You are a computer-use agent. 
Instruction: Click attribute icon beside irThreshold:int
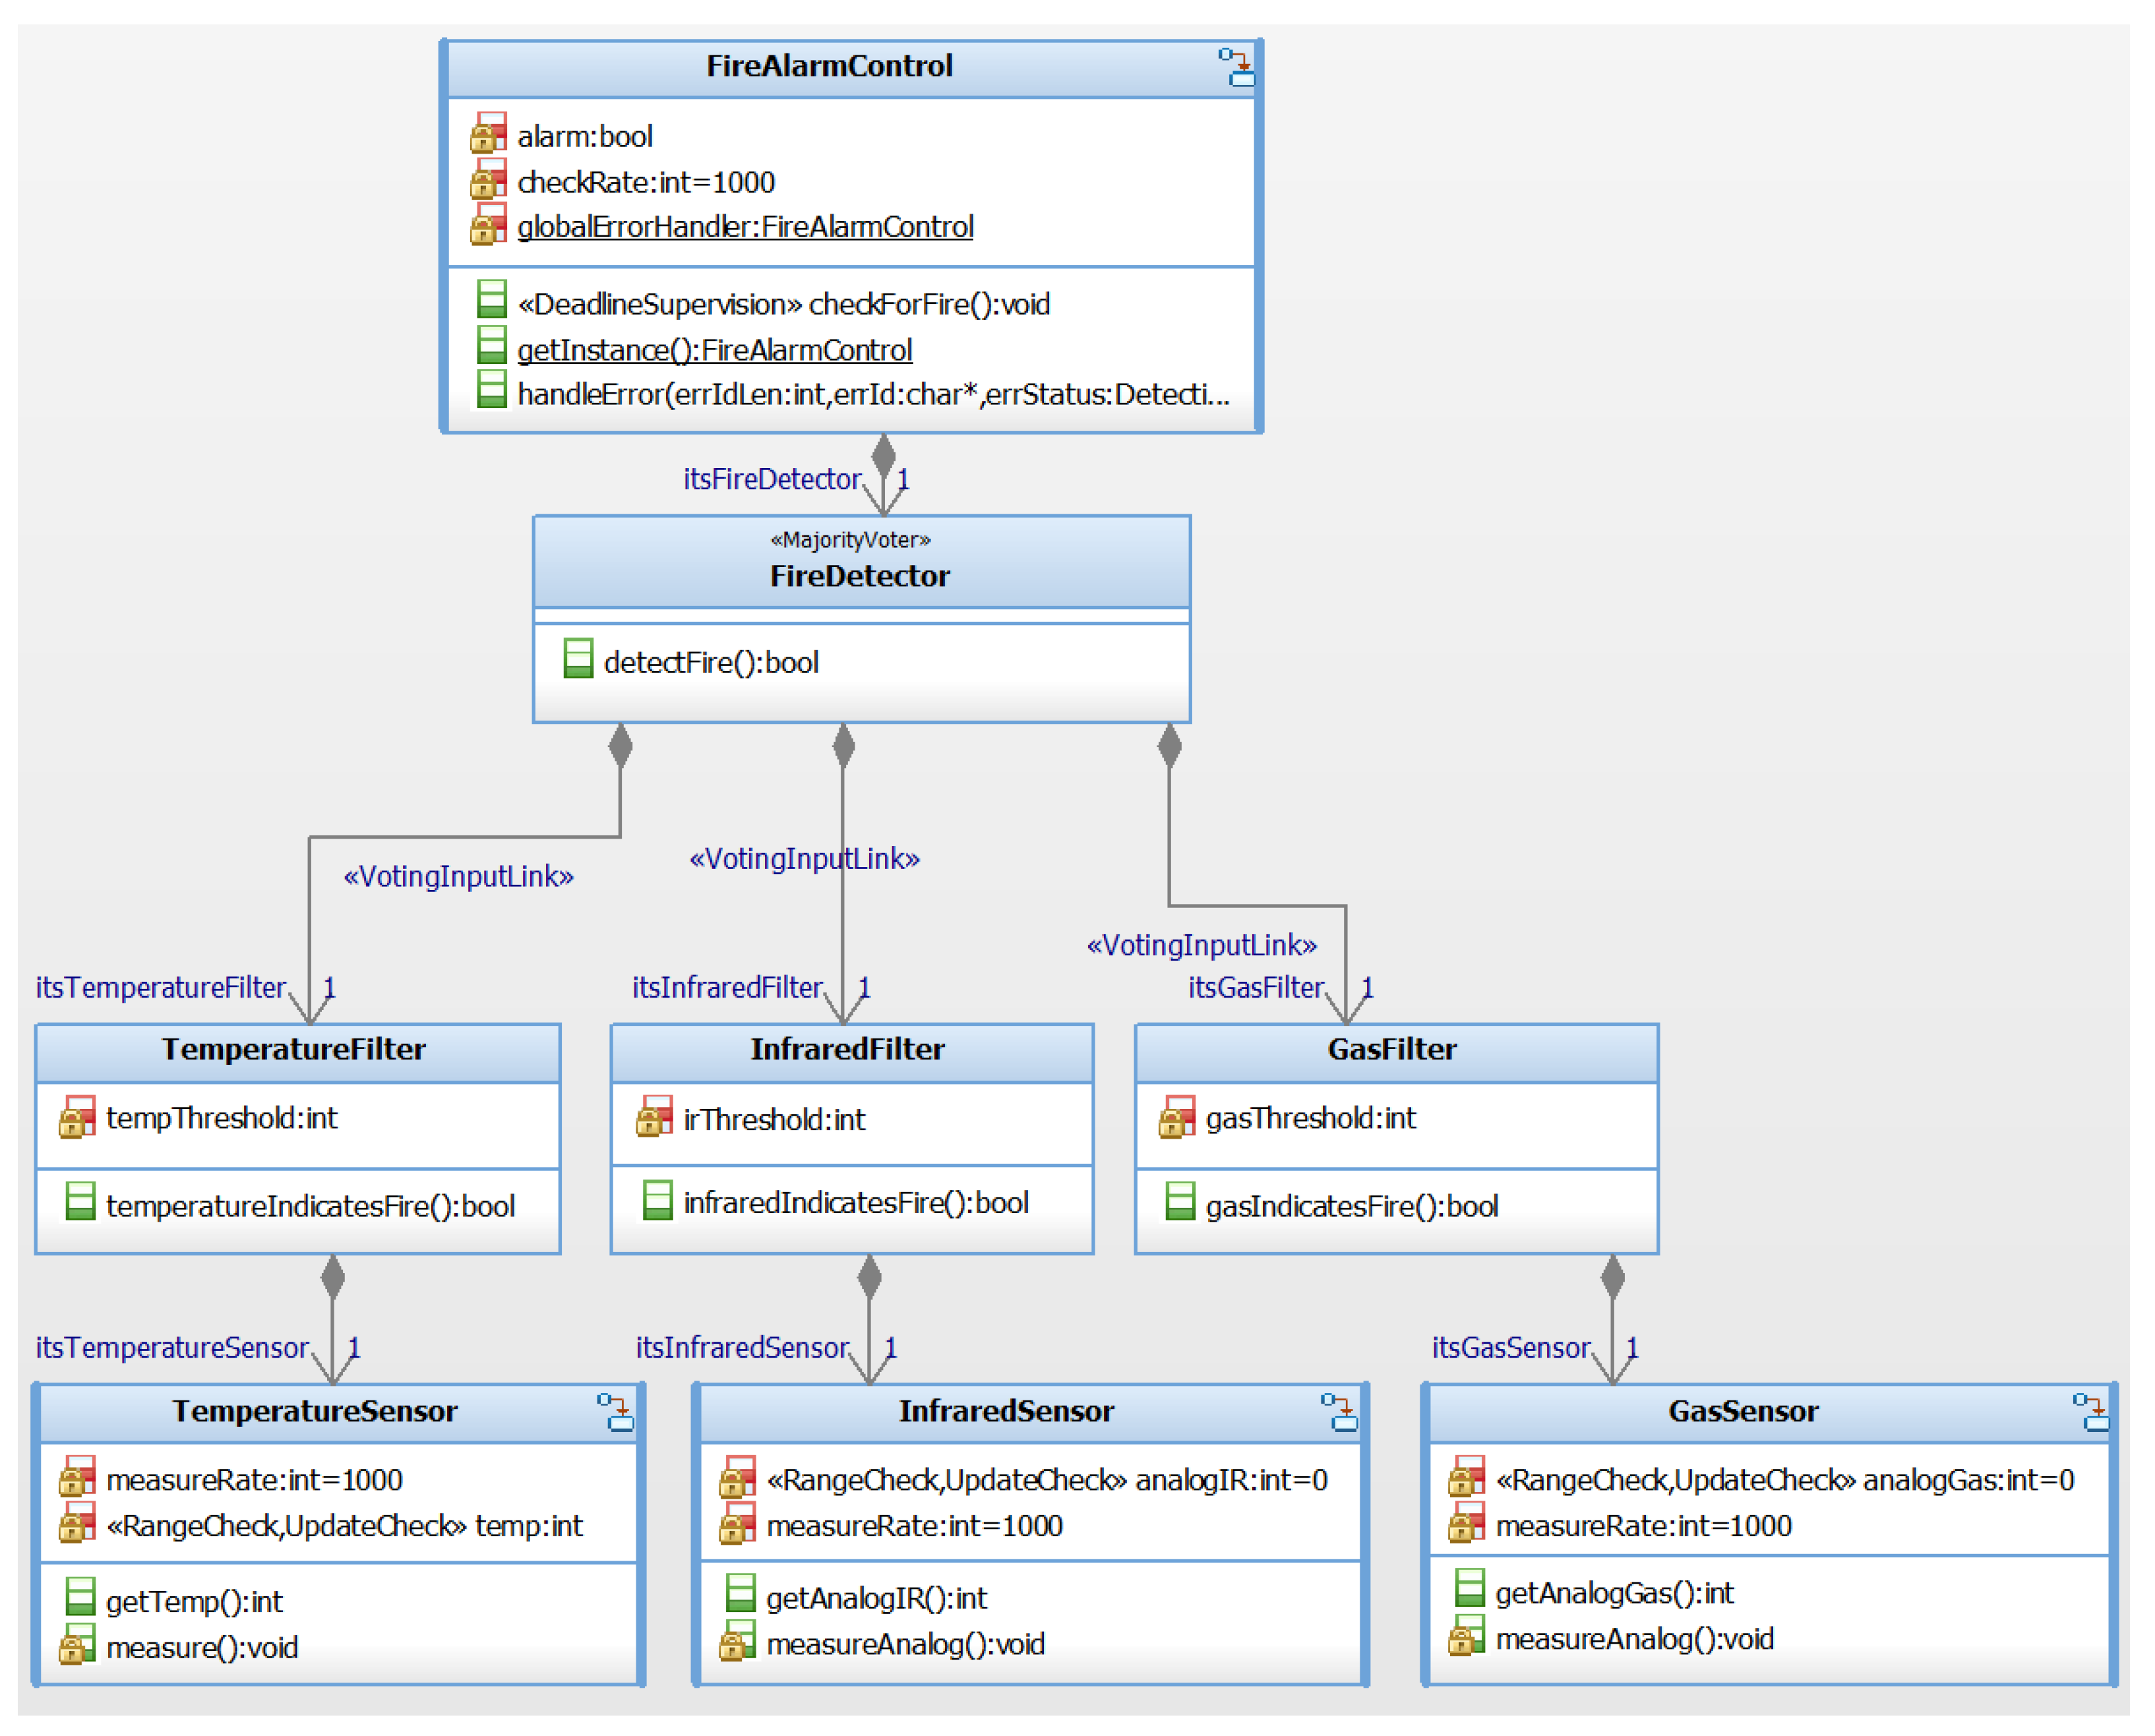654,1117
